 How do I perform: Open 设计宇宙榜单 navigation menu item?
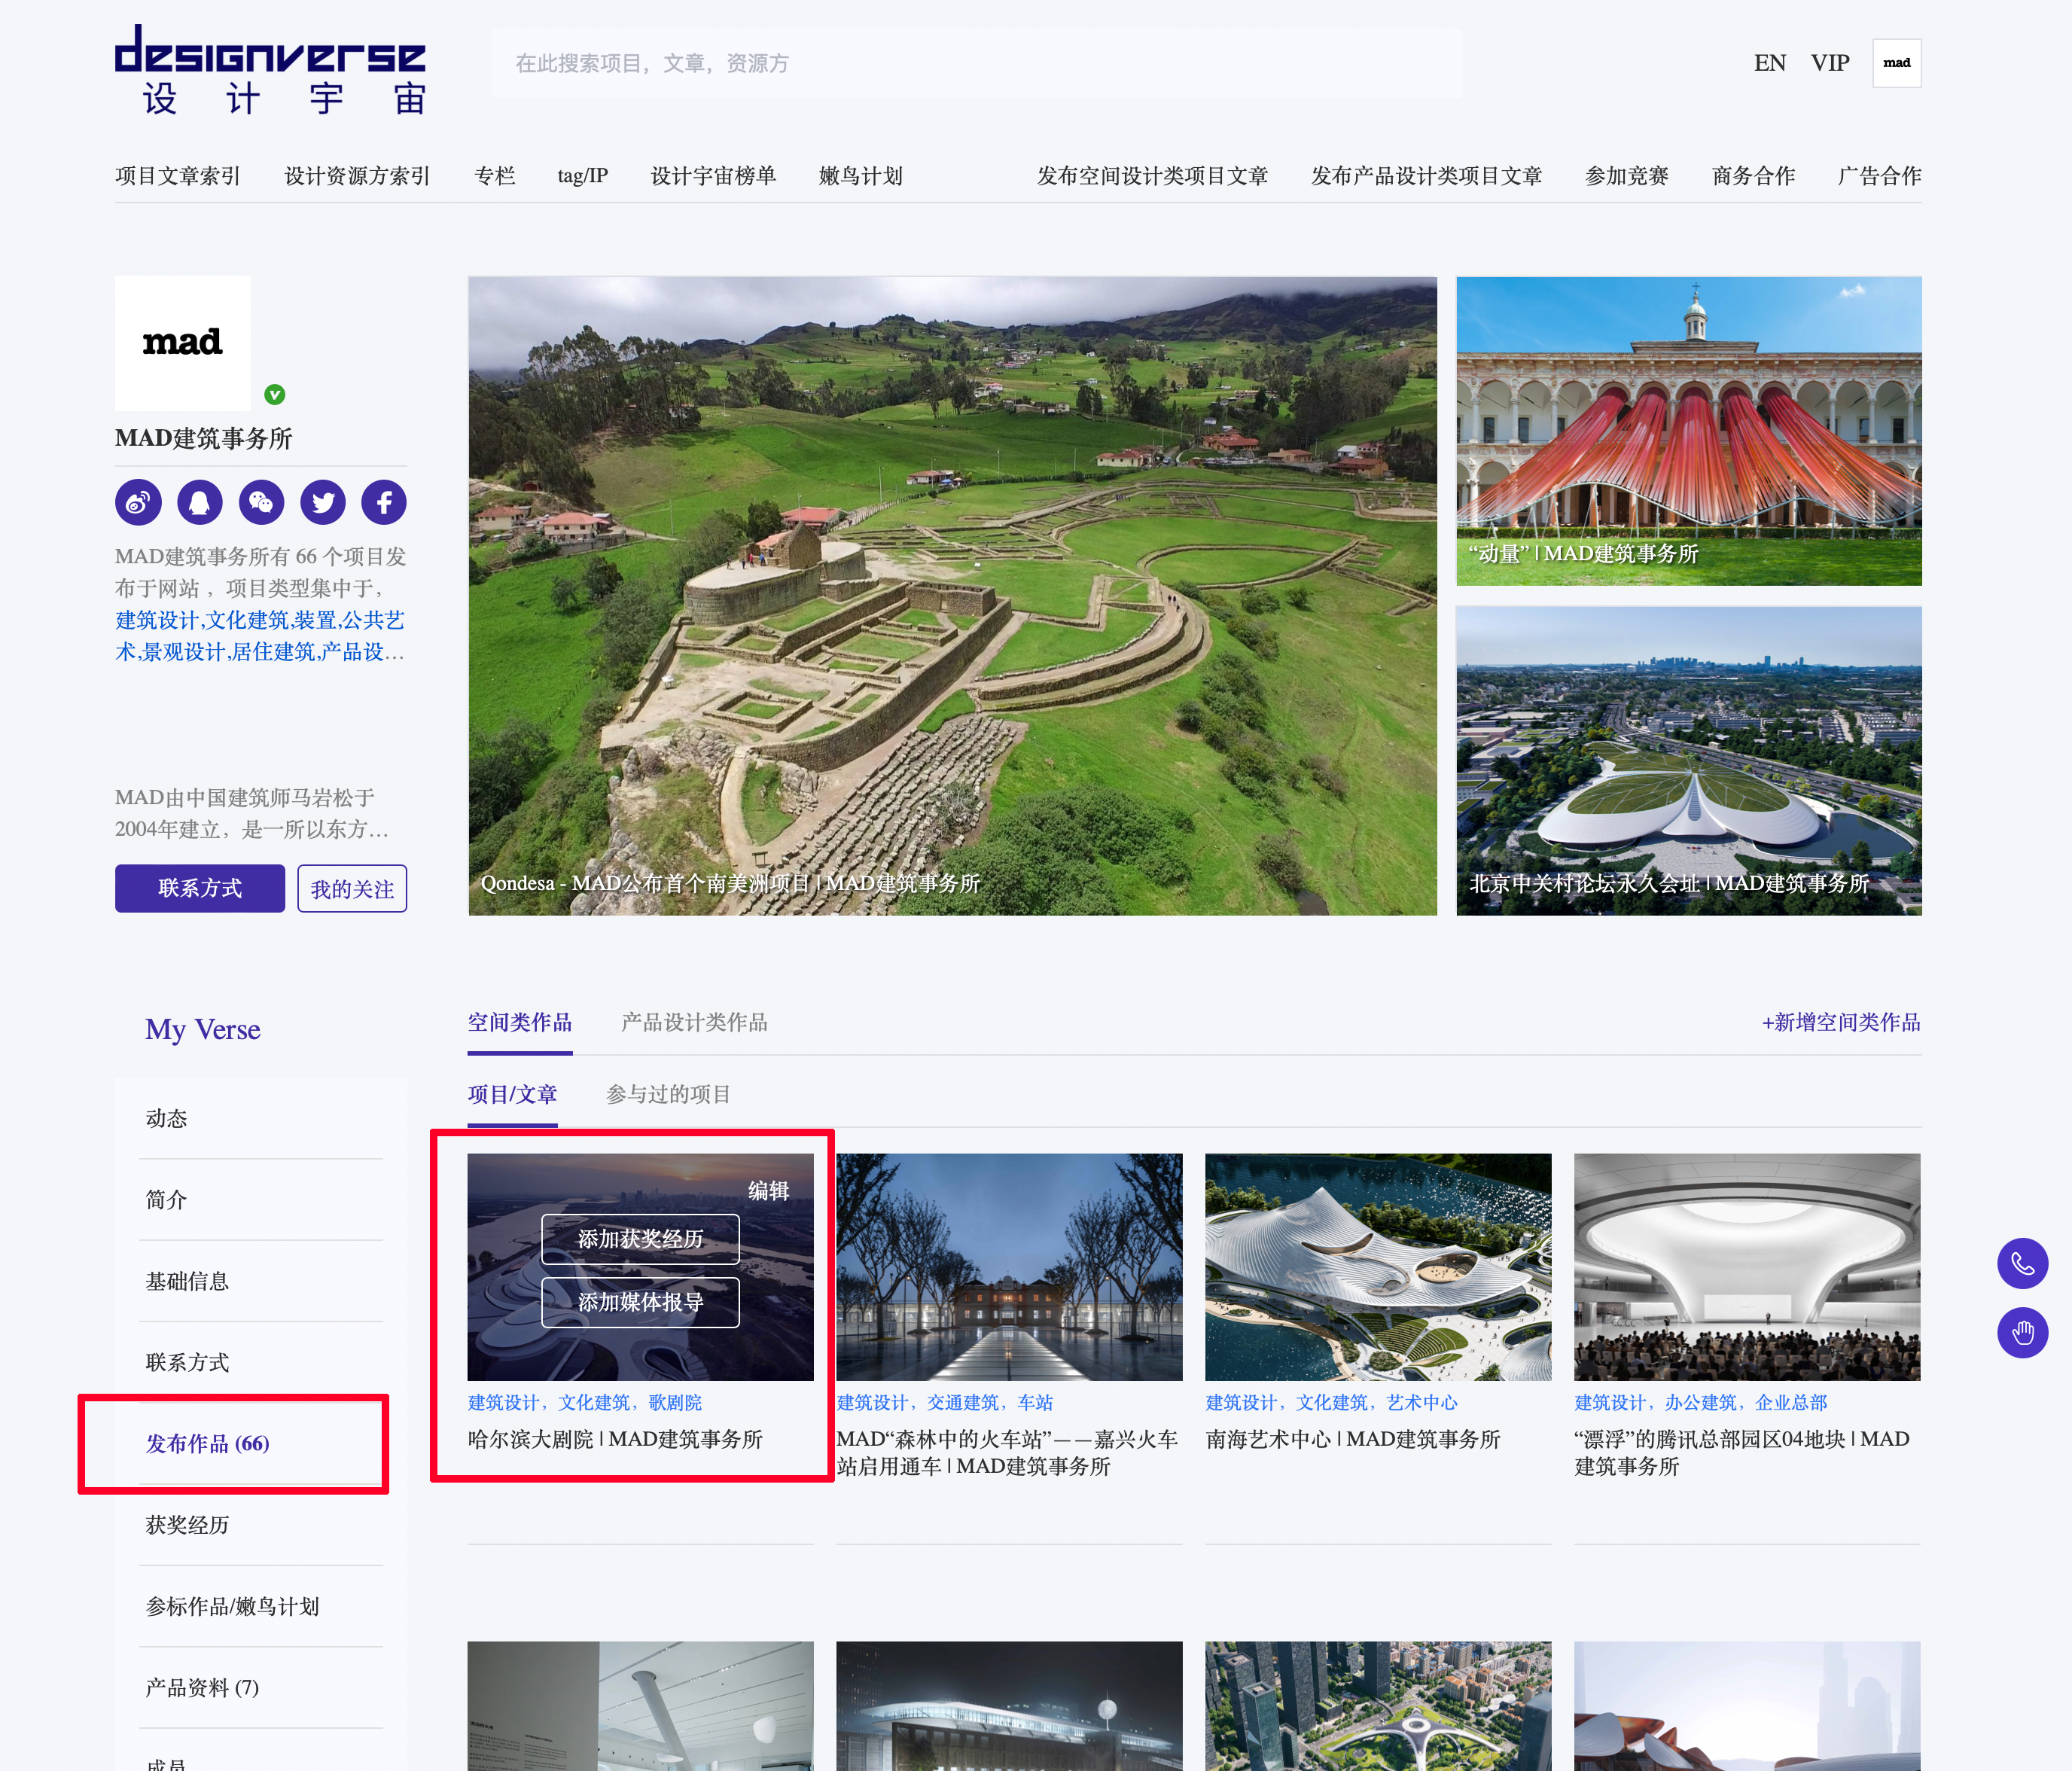click(713, 176)
